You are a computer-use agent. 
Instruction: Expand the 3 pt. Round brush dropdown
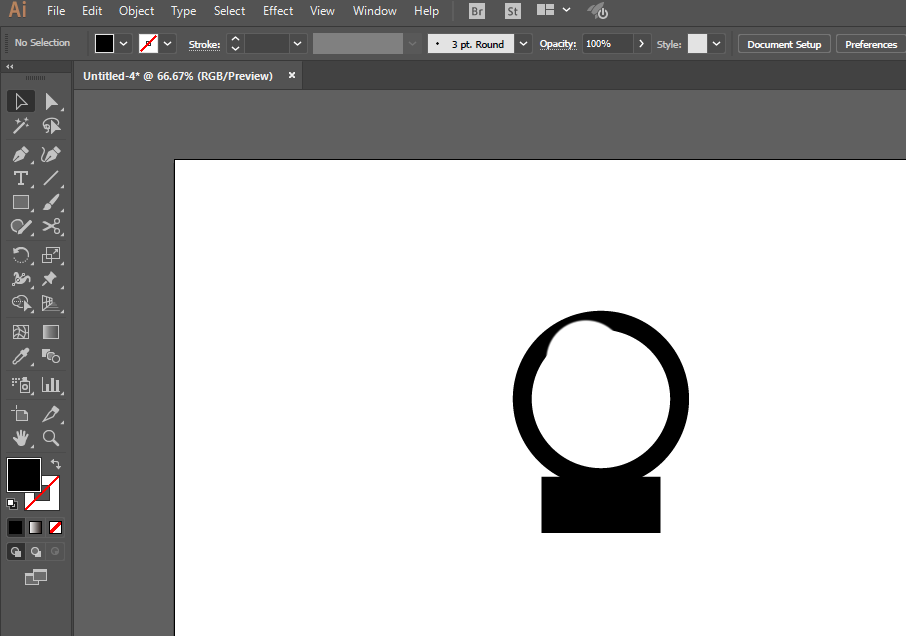coord(524,44)
